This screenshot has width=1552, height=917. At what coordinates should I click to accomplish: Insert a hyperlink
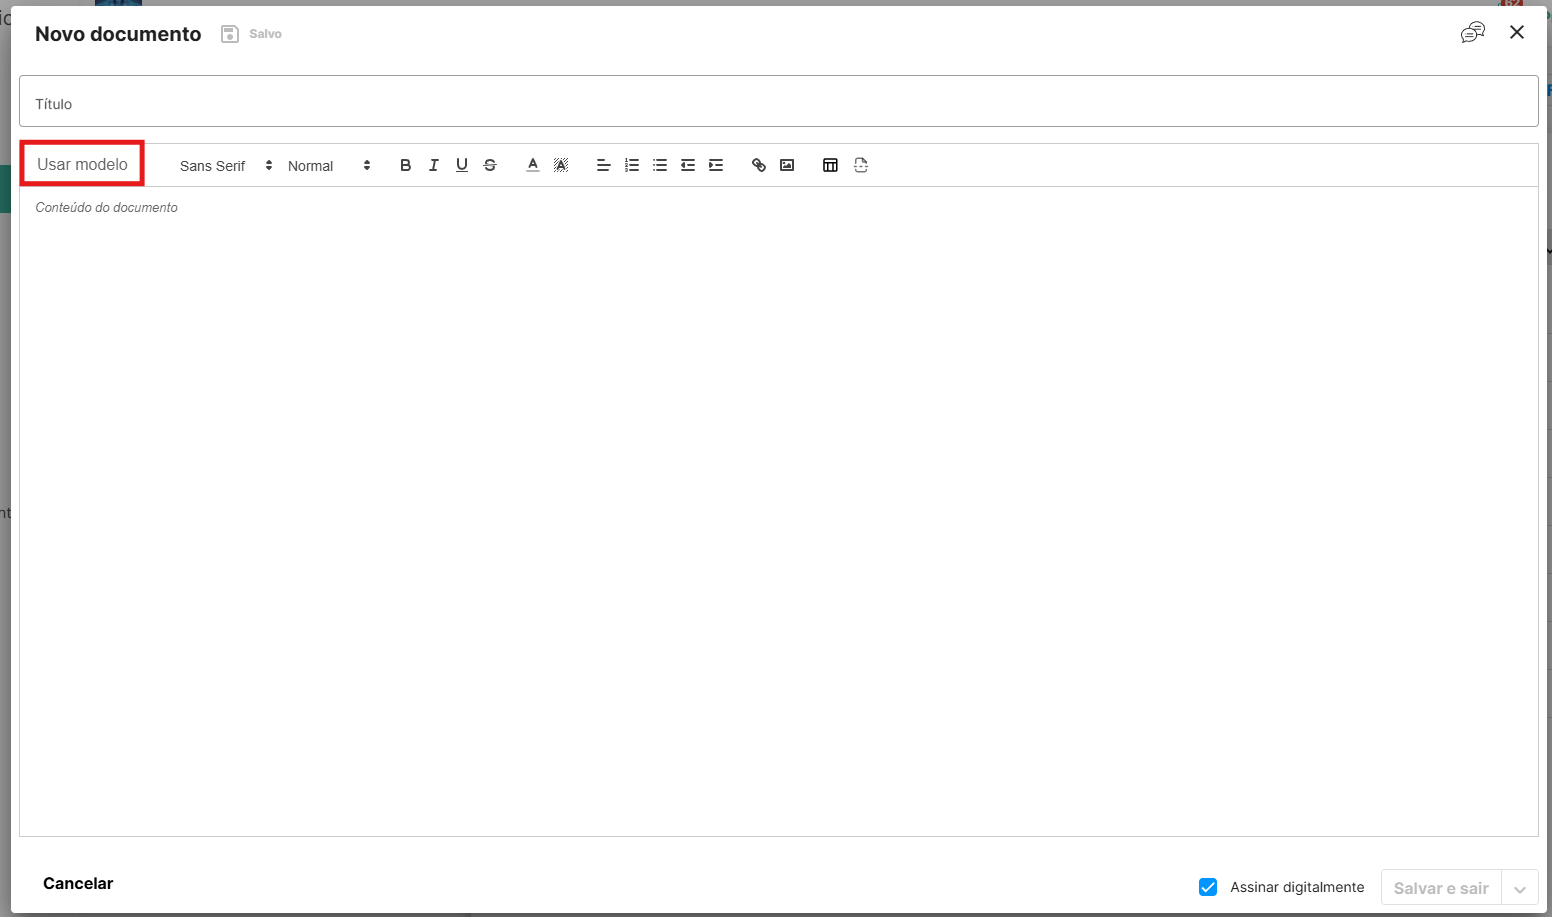[x=759, y=165]
